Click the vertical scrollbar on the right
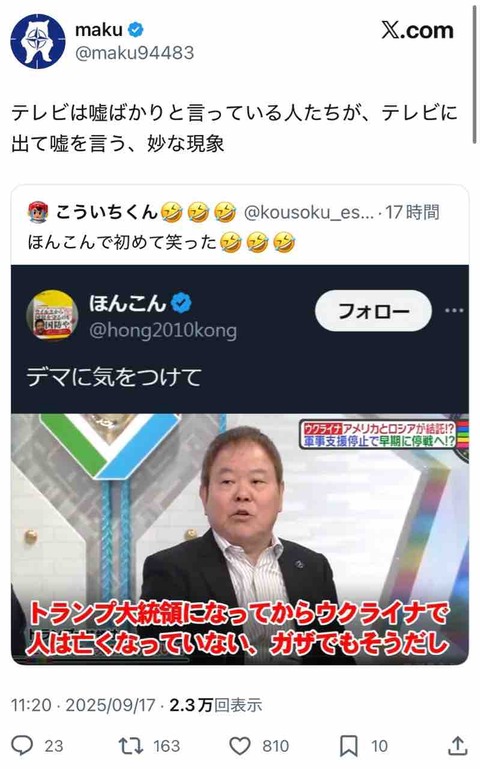 475,74
